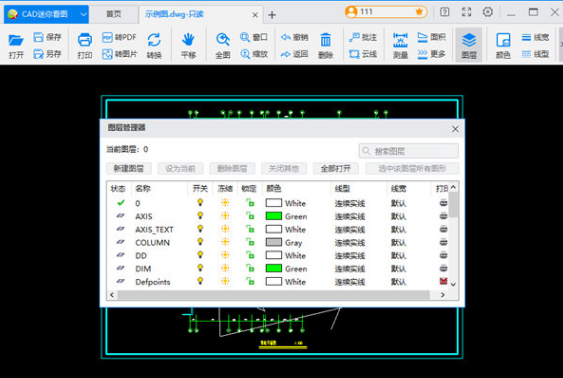Click the fullscreen icon in title bar
The image size is (563, 378).
pos(466,12)
